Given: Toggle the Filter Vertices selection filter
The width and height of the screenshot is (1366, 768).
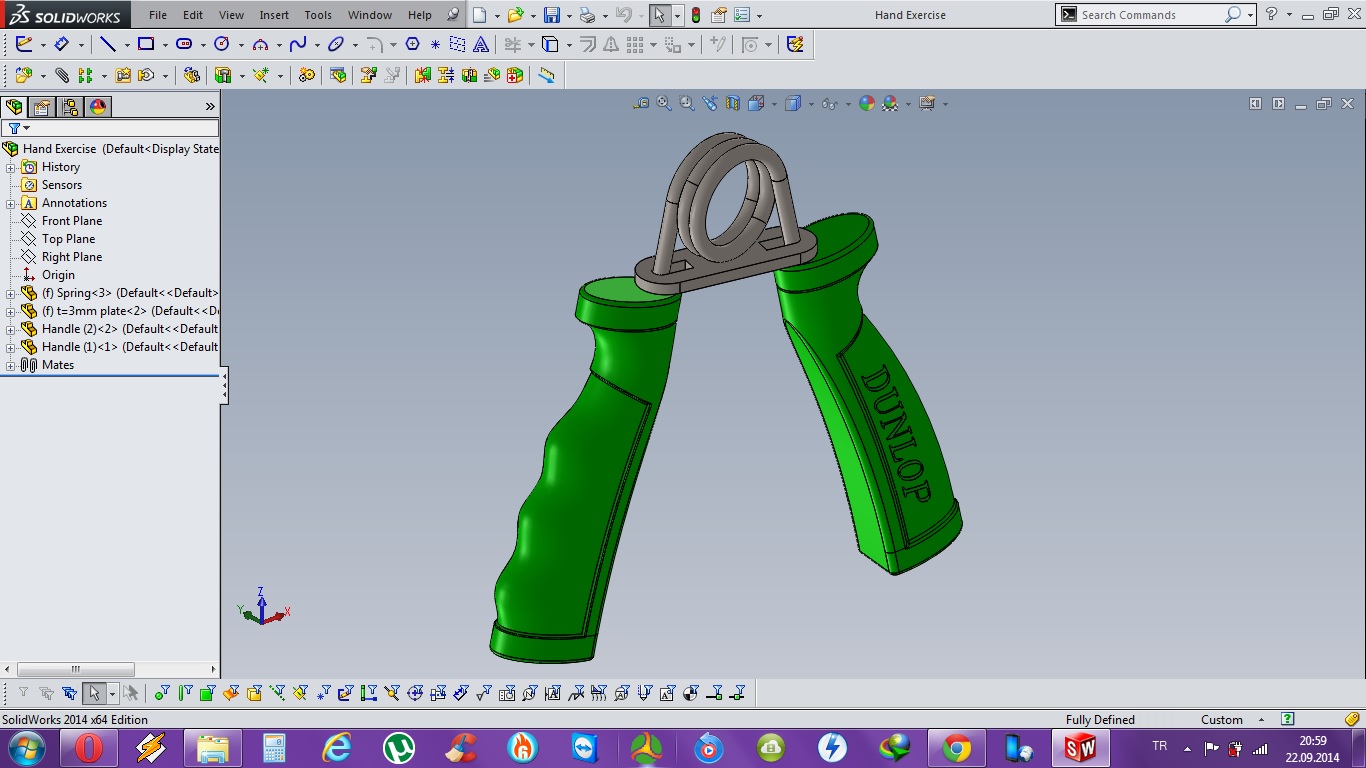Looking at the screenshot, I should coord(162,693).
